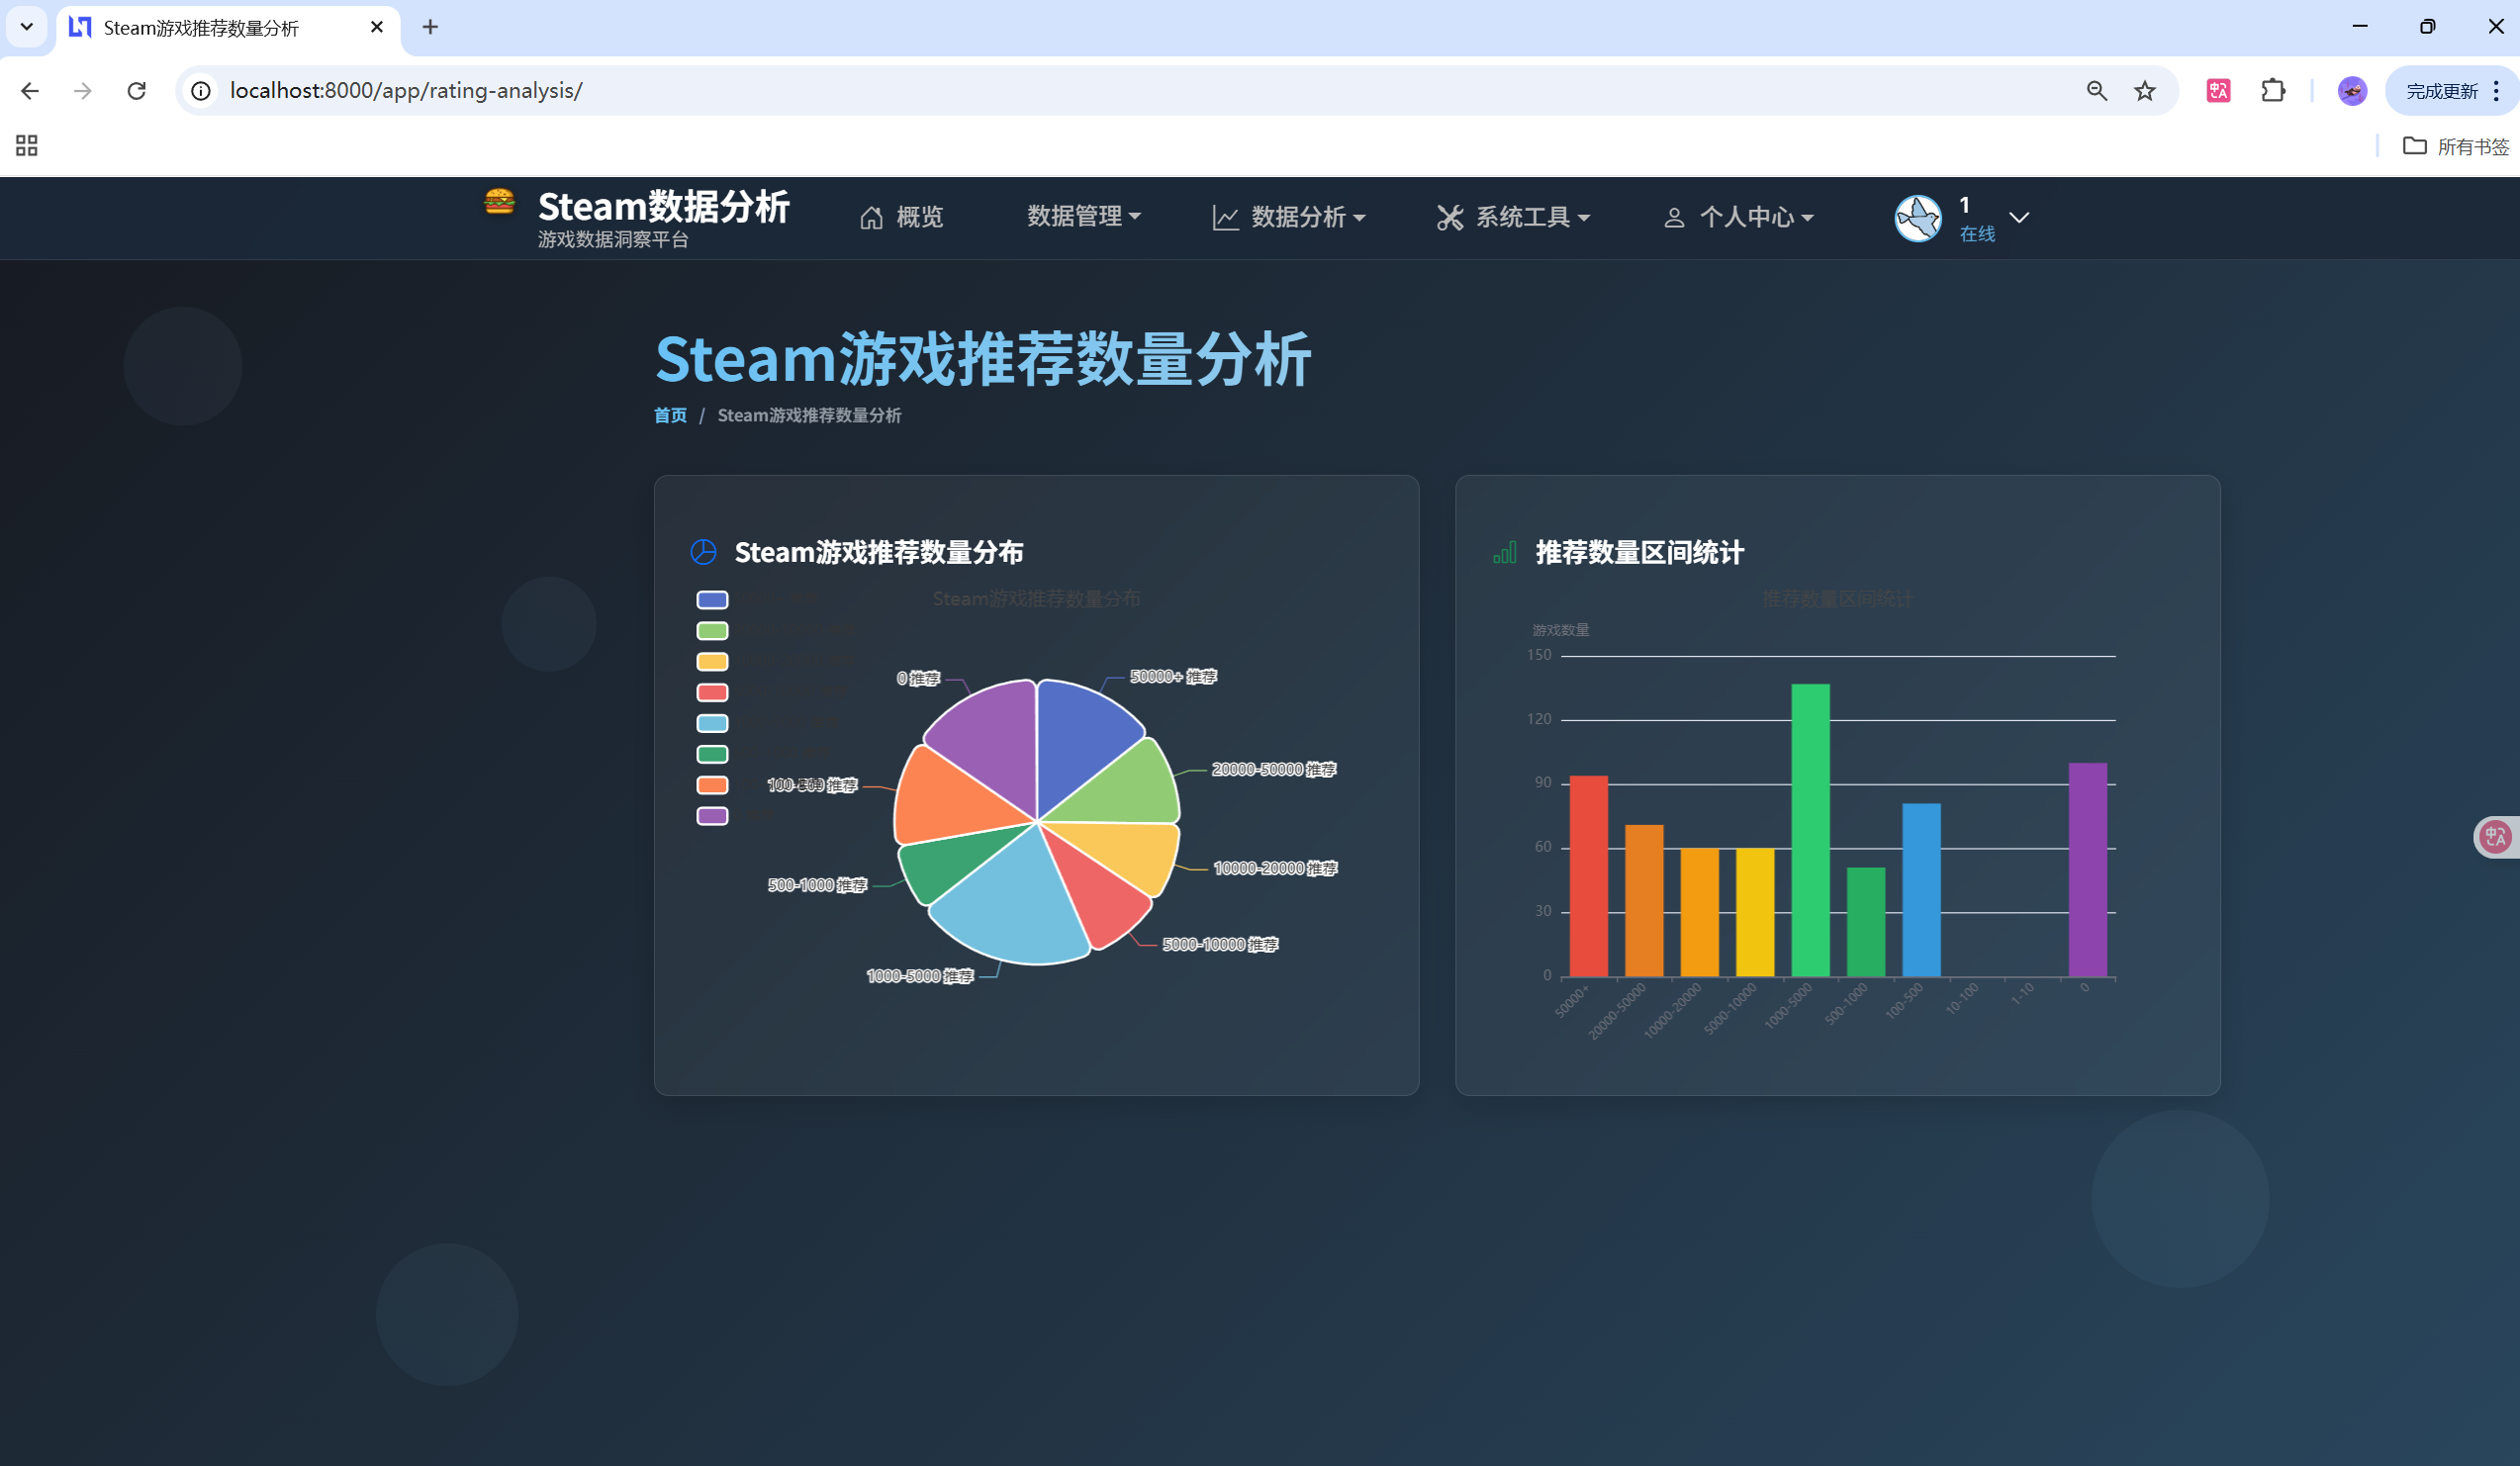Click the home icon beside 概览
Image resolution: width=2520 pixels, height=1466 pixels.
(x=871, y=217)
